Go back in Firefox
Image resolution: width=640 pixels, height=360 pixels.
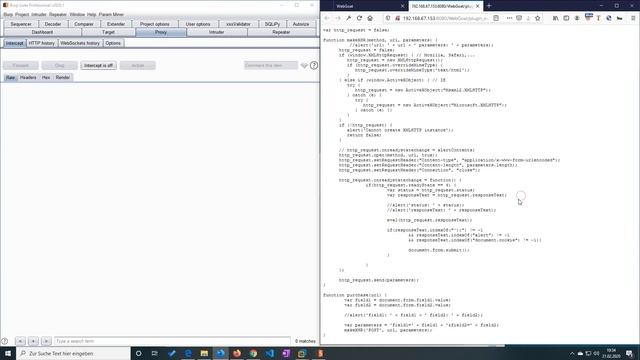click(327, 18)
